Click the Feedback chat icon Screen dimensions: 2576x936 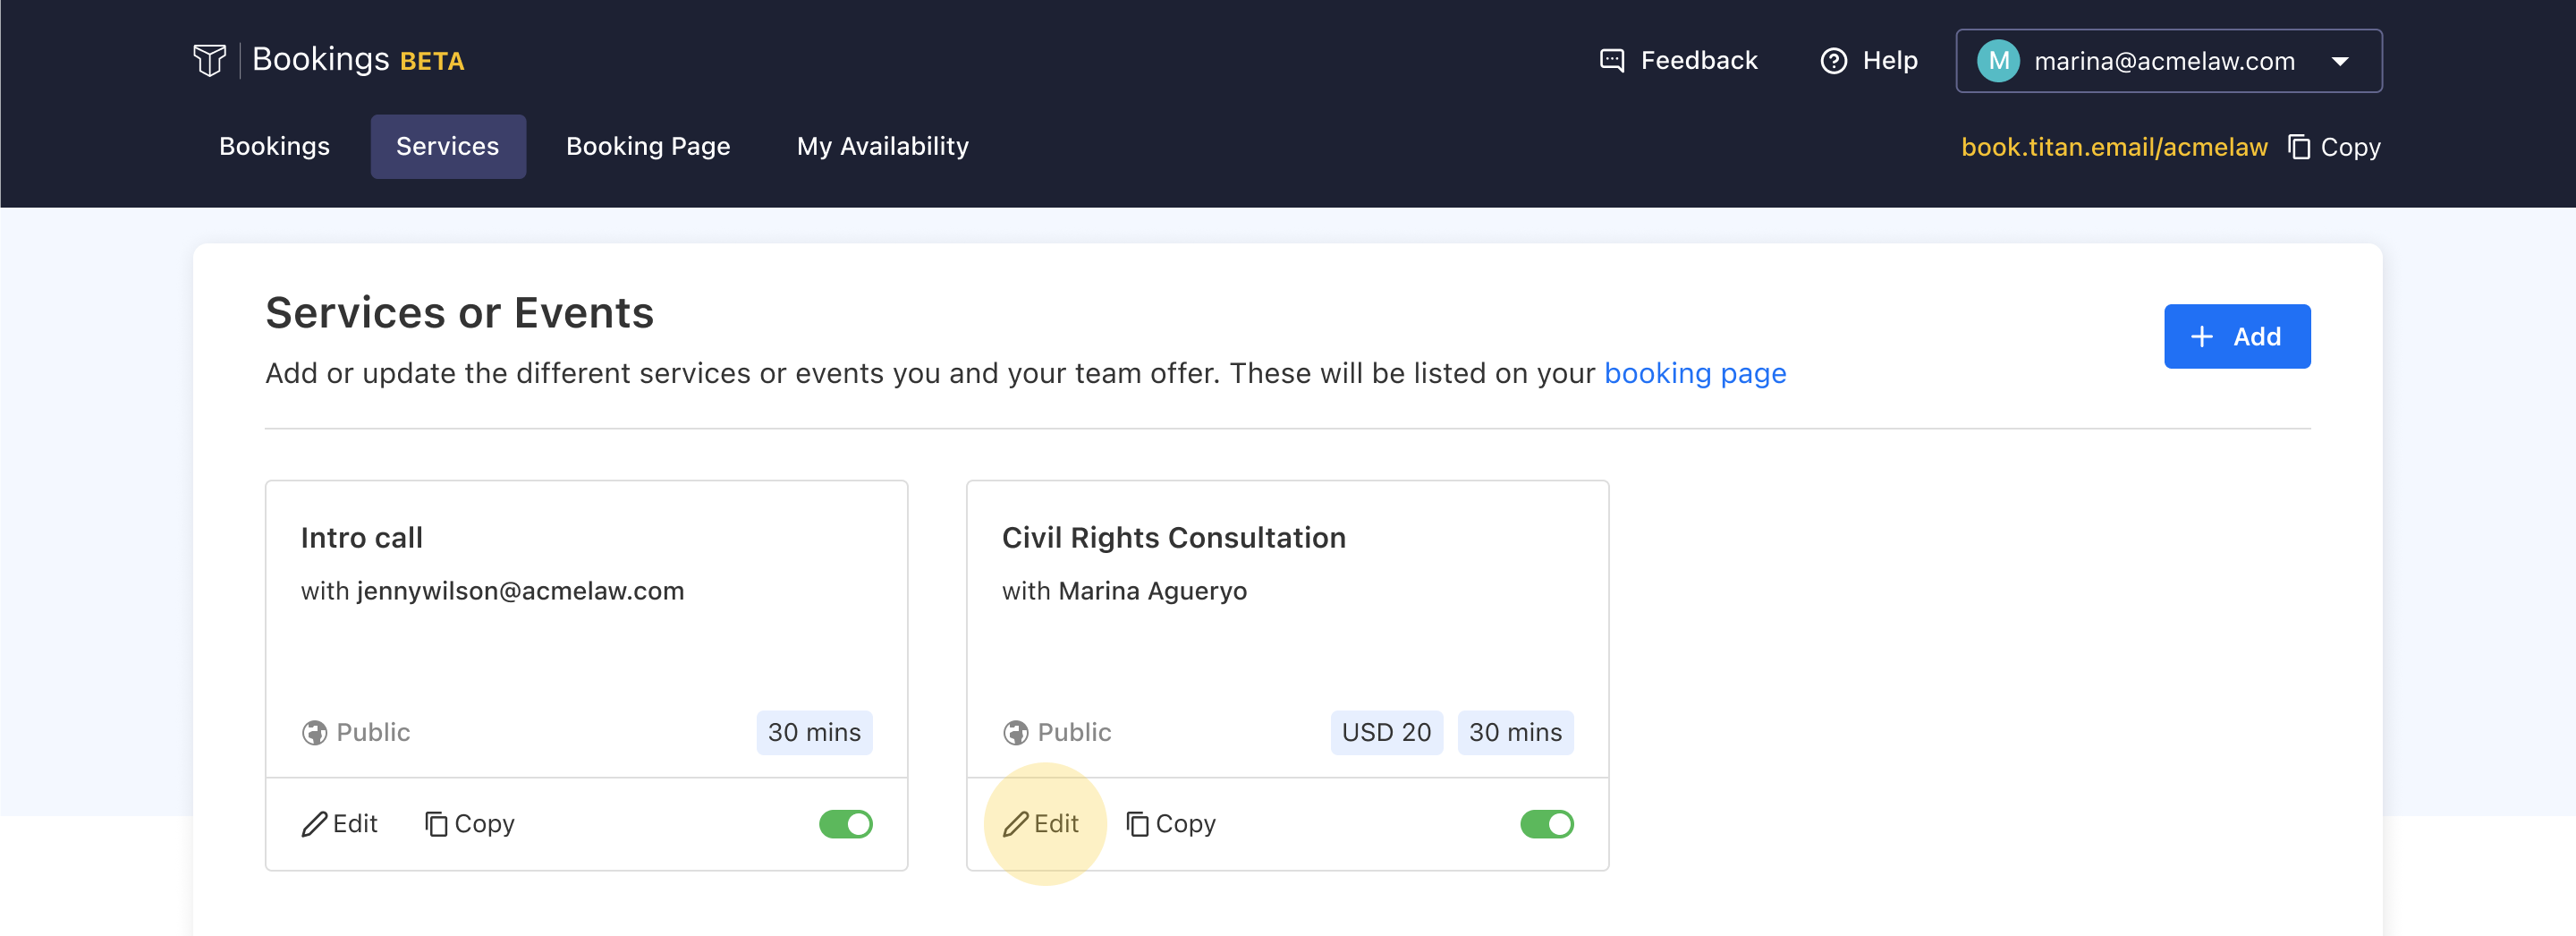coord(1611,61)
